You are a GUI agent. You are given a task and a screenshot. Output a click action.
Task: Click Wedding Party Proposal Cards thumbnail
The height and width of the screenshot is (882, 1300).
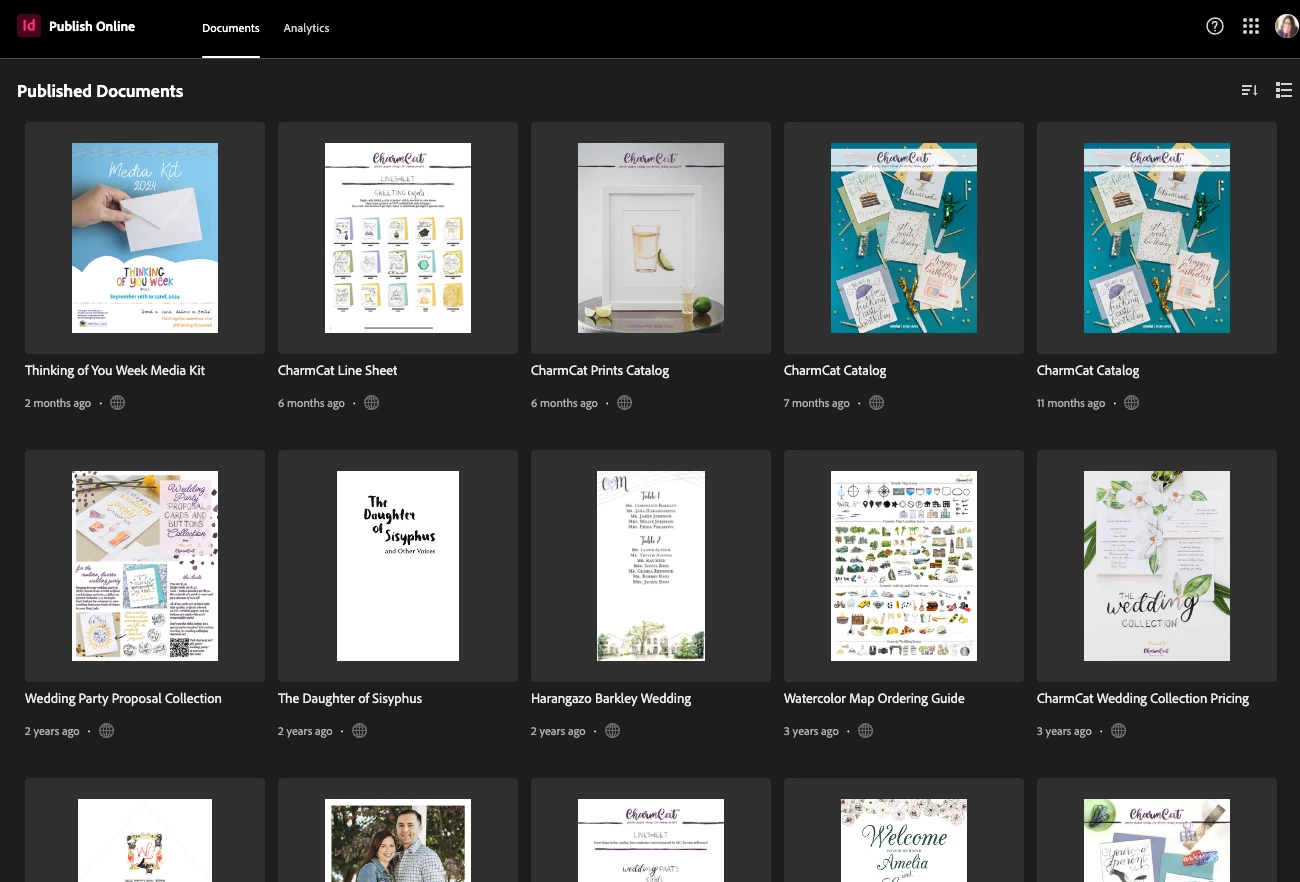click(x=145, y=566)
